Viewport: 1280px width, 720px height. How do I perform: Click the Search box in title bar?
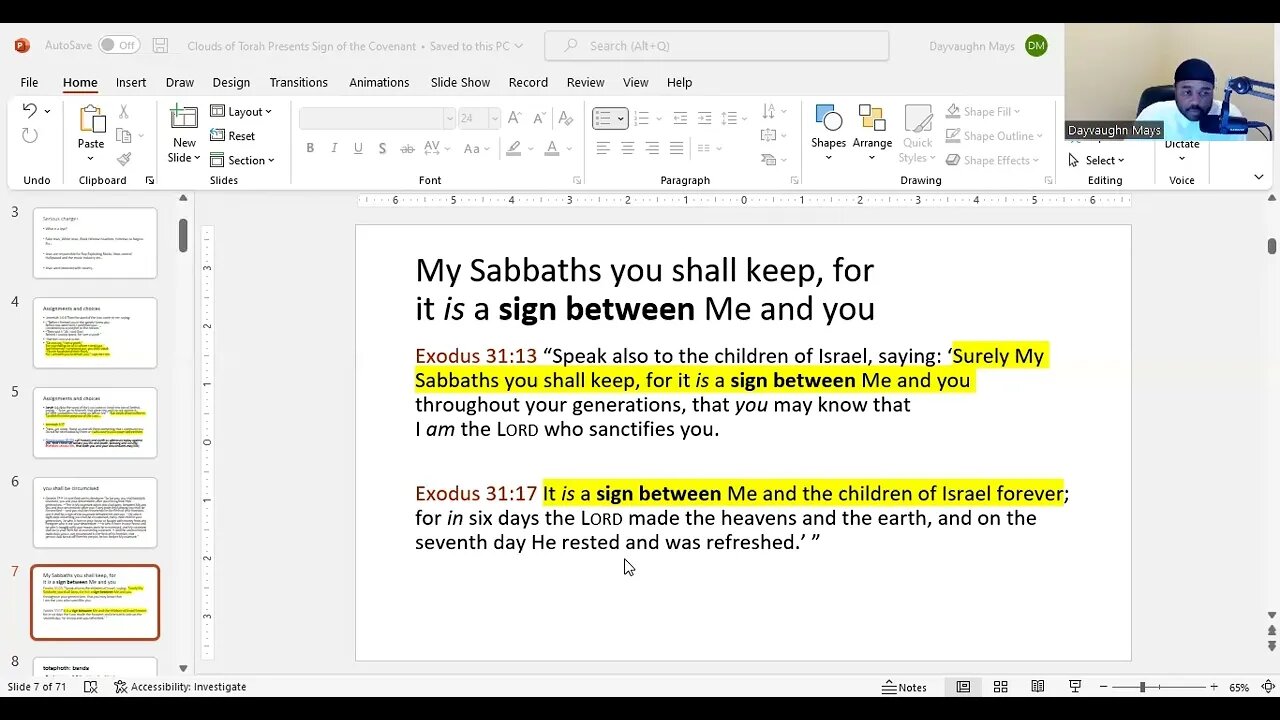point(717,45)
